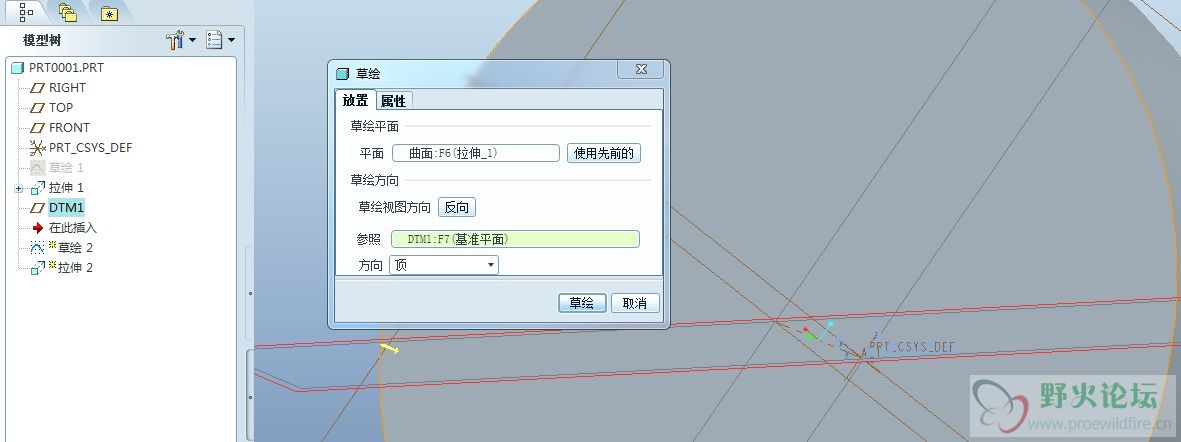The width and height of the screenshot is (1181, 442).
Task: Click the 草绘 dialog title icon
Action: point(343,74)
